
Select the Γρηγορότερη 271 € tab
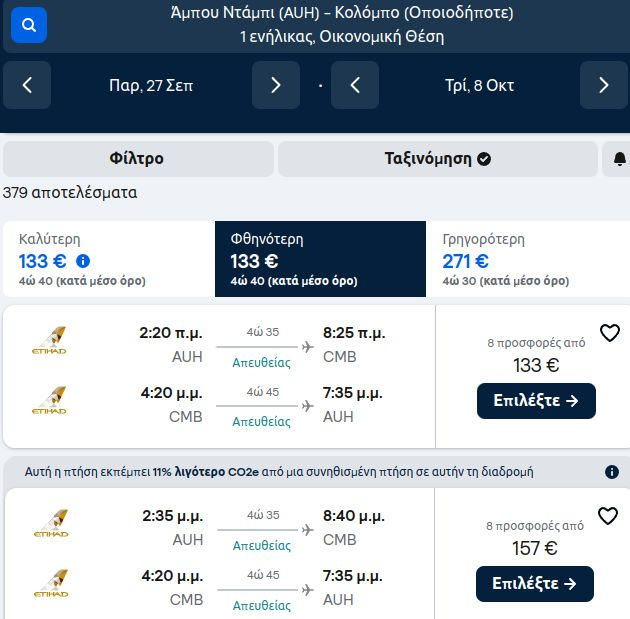tap(528, 259)
